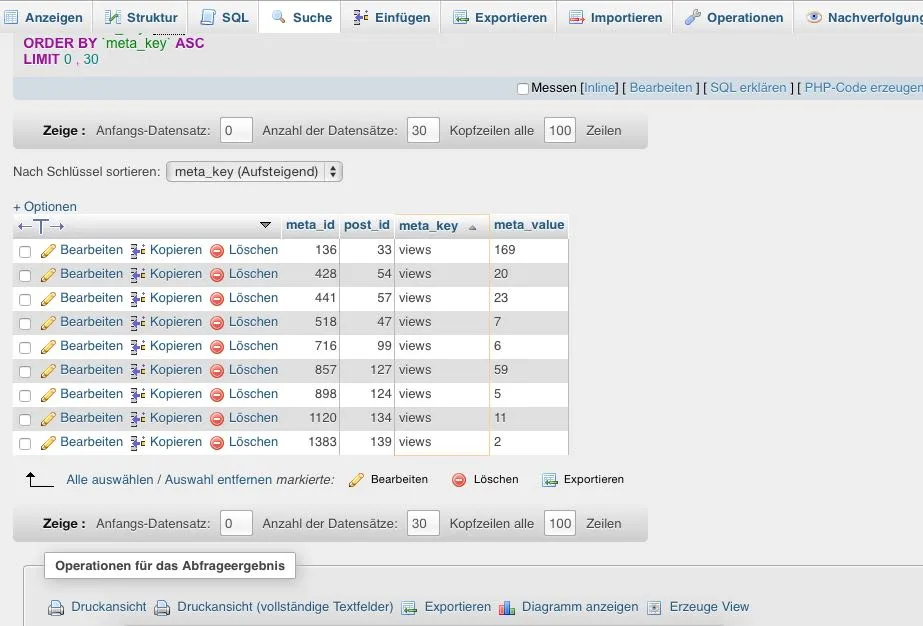
Task: Select the checkbox for meta_id 1120 row
Action: tap(25, 419)
